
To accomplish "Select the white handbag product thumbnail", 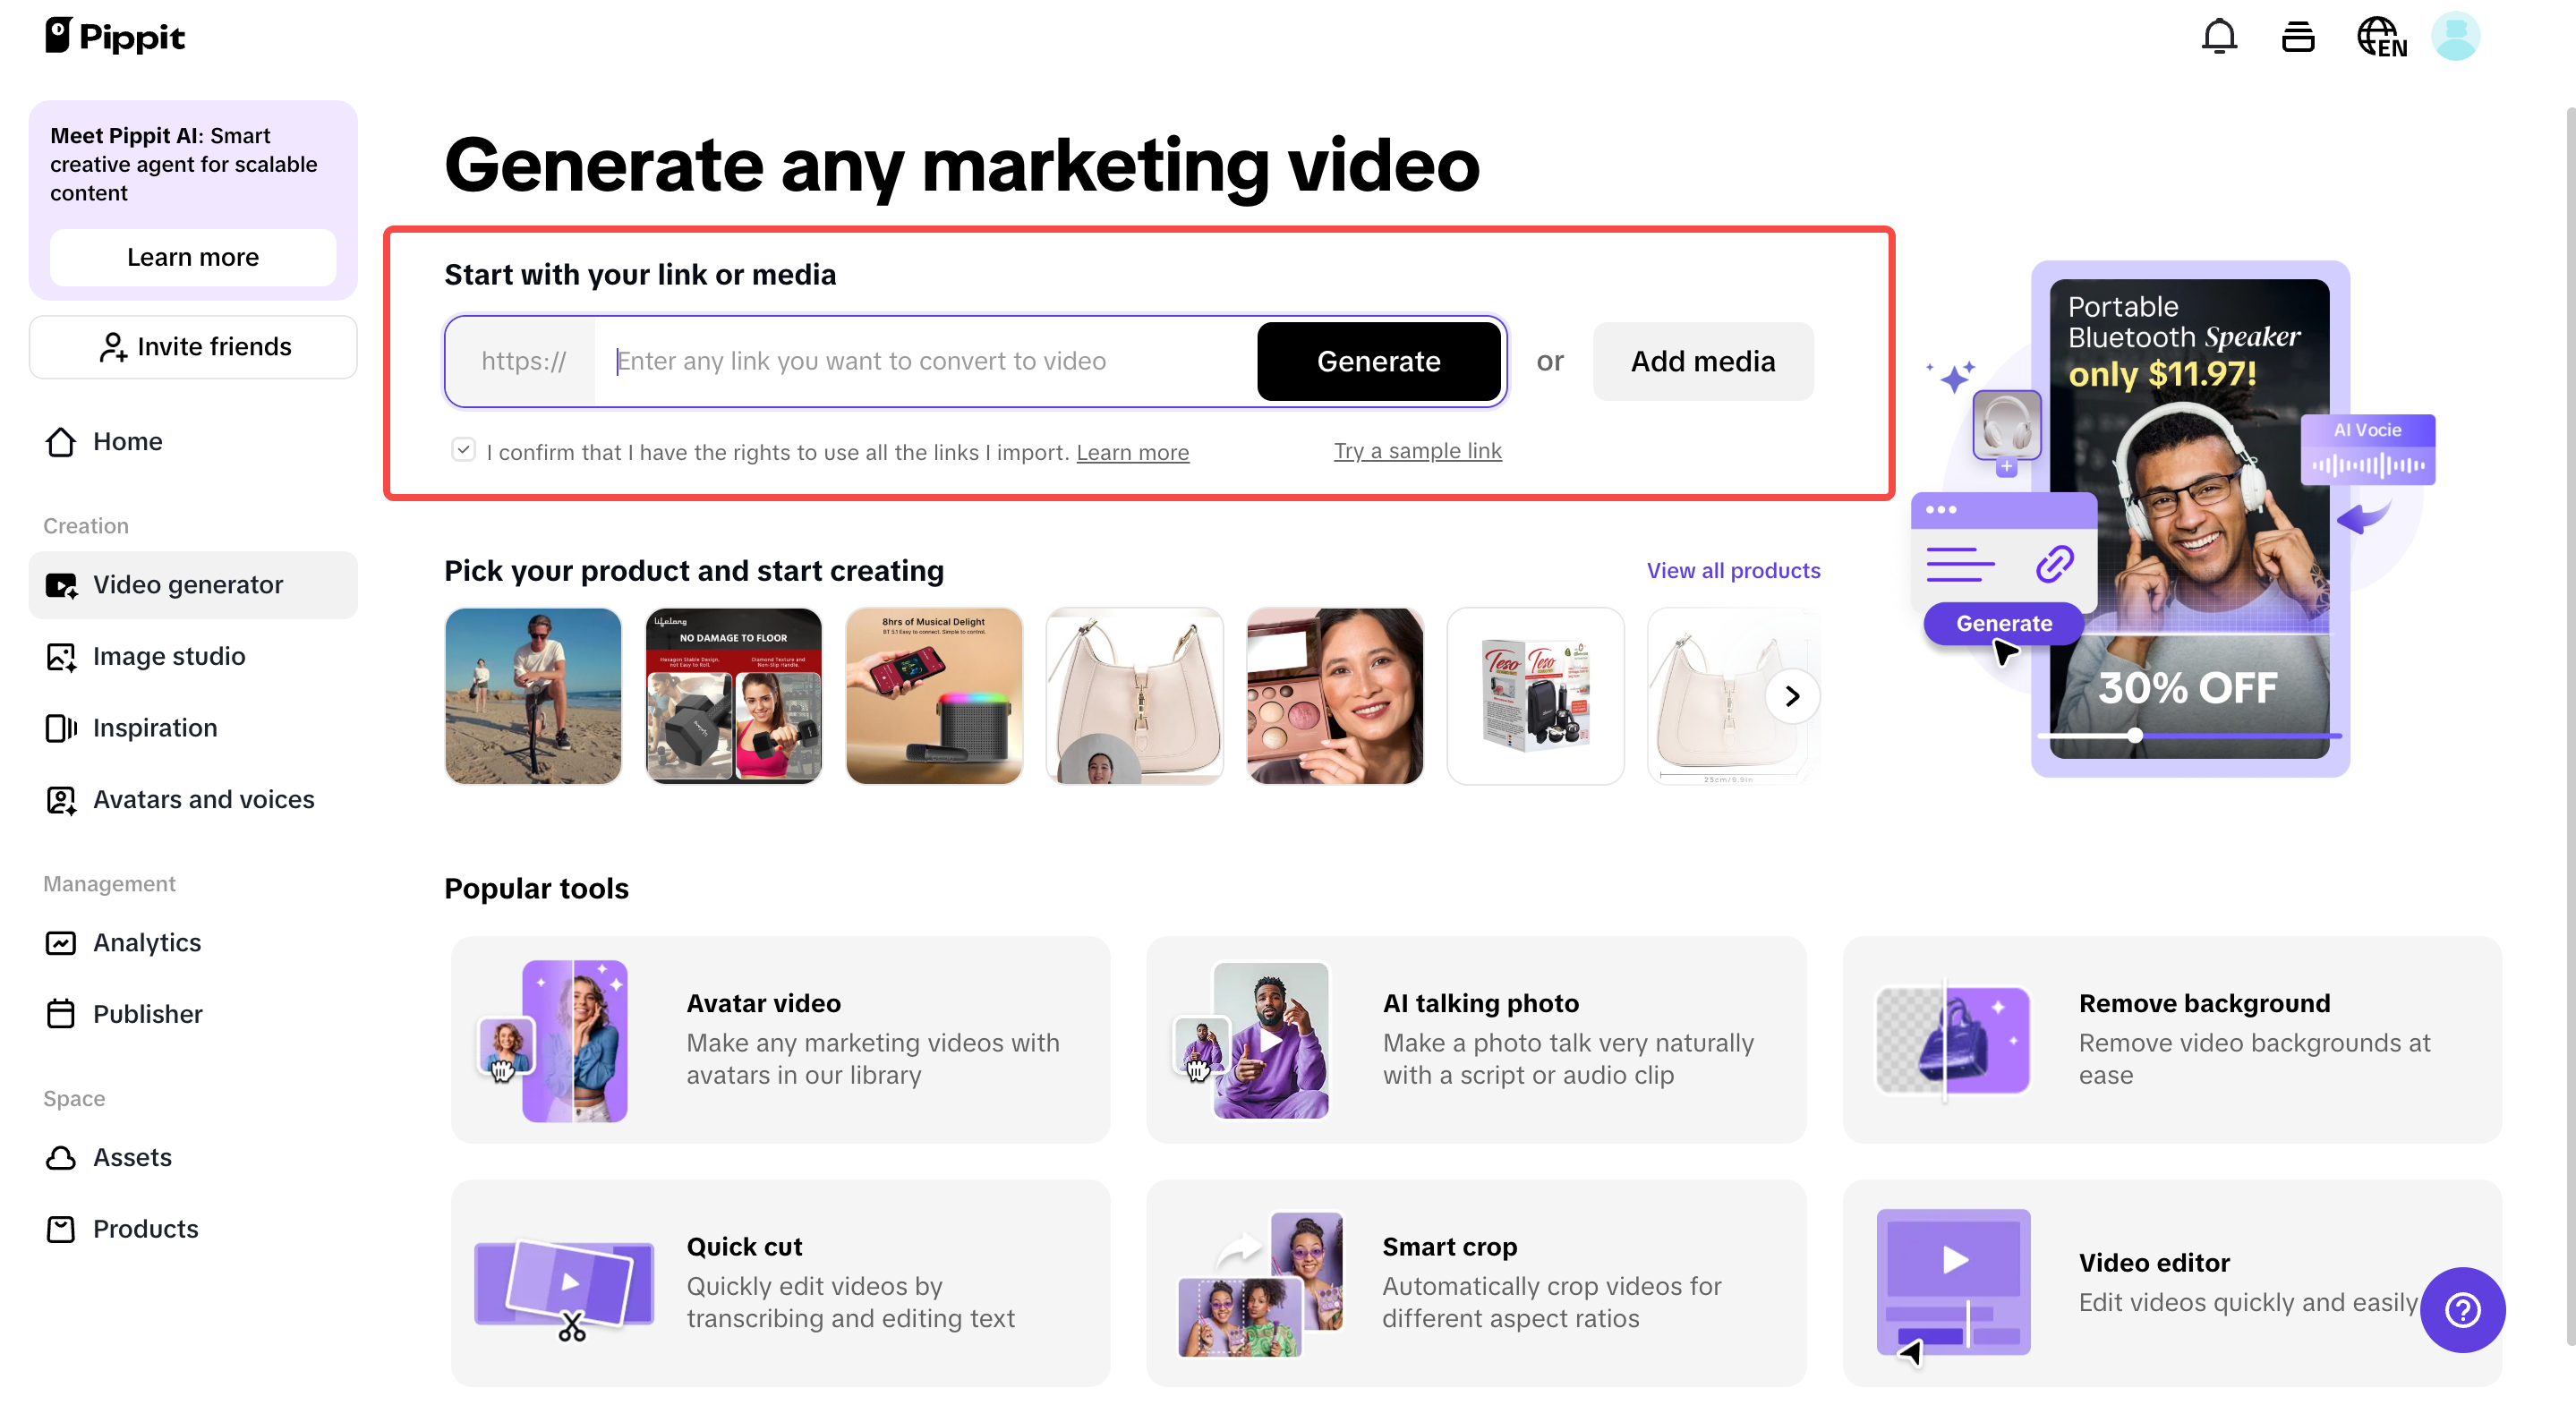I will pyautogui.click(x=1134, y=695).
